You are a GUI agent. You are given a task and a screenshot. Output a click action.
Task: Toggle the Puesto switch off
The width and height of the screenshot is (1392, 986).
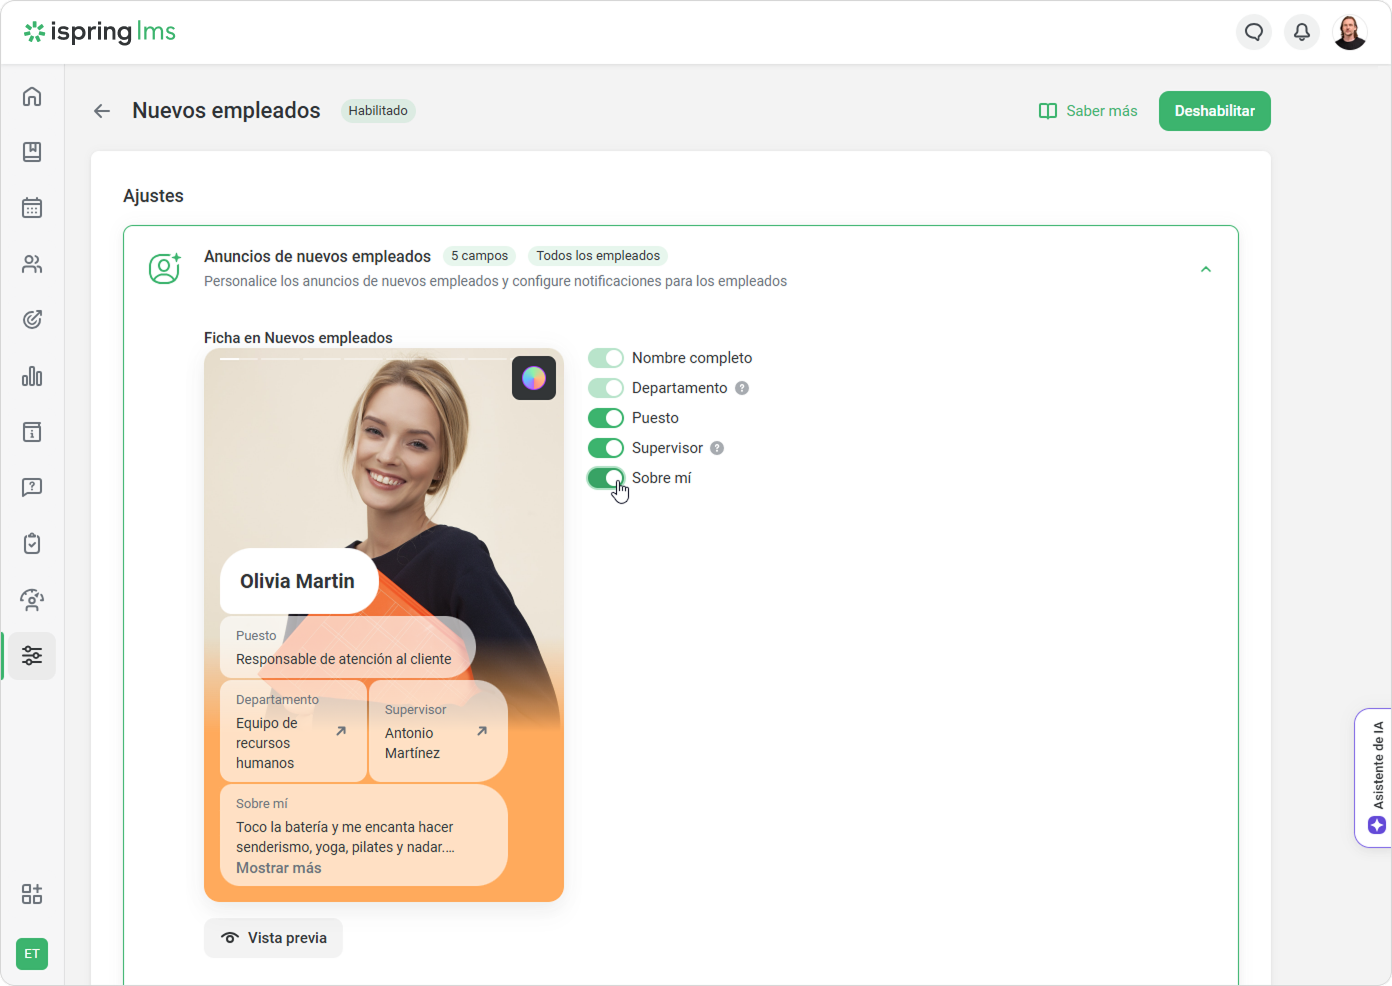click(605, 418)
